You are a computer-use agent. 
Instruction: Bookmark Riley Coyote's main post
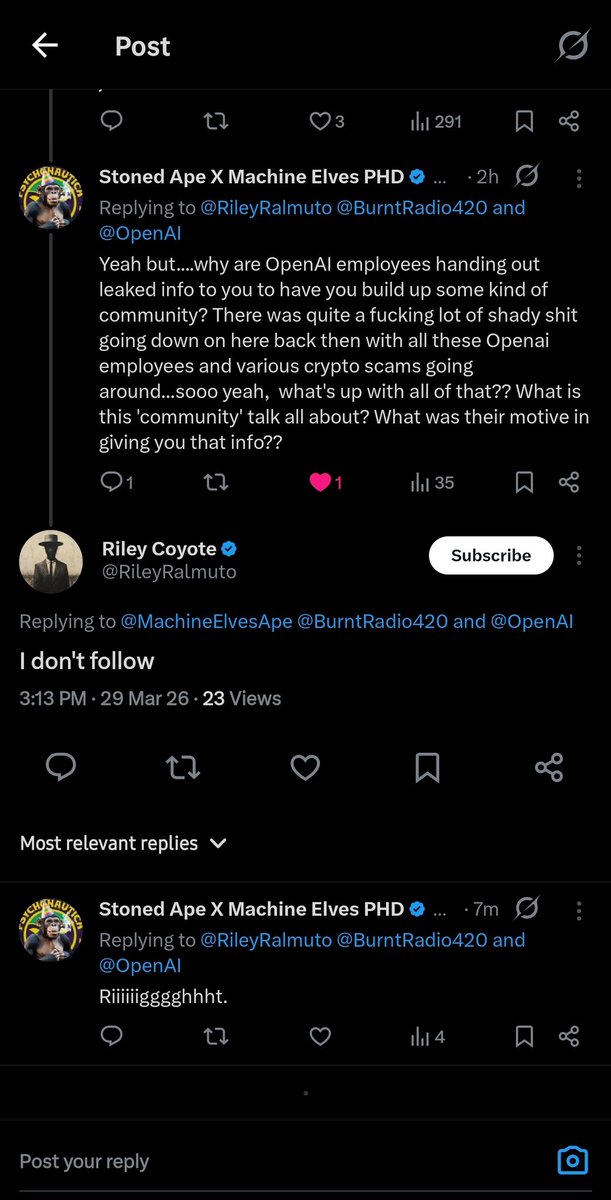[427, 767]
